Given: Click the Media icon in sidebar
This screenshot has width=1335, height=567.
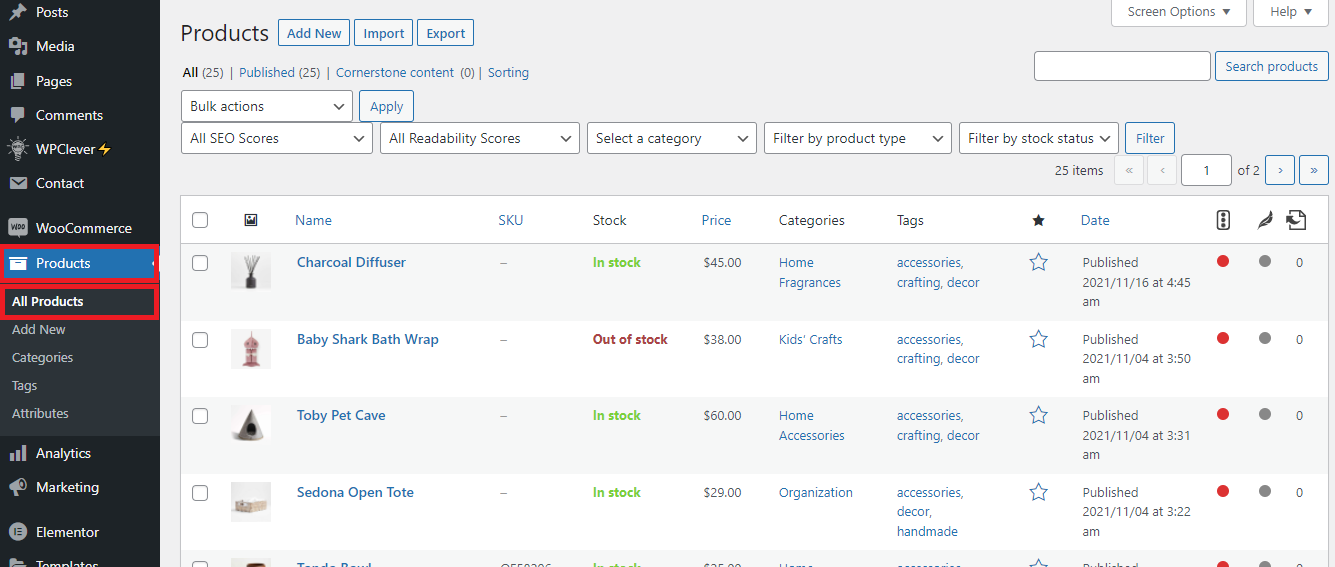Looking at the screenshot, I should tap(18, 46).
